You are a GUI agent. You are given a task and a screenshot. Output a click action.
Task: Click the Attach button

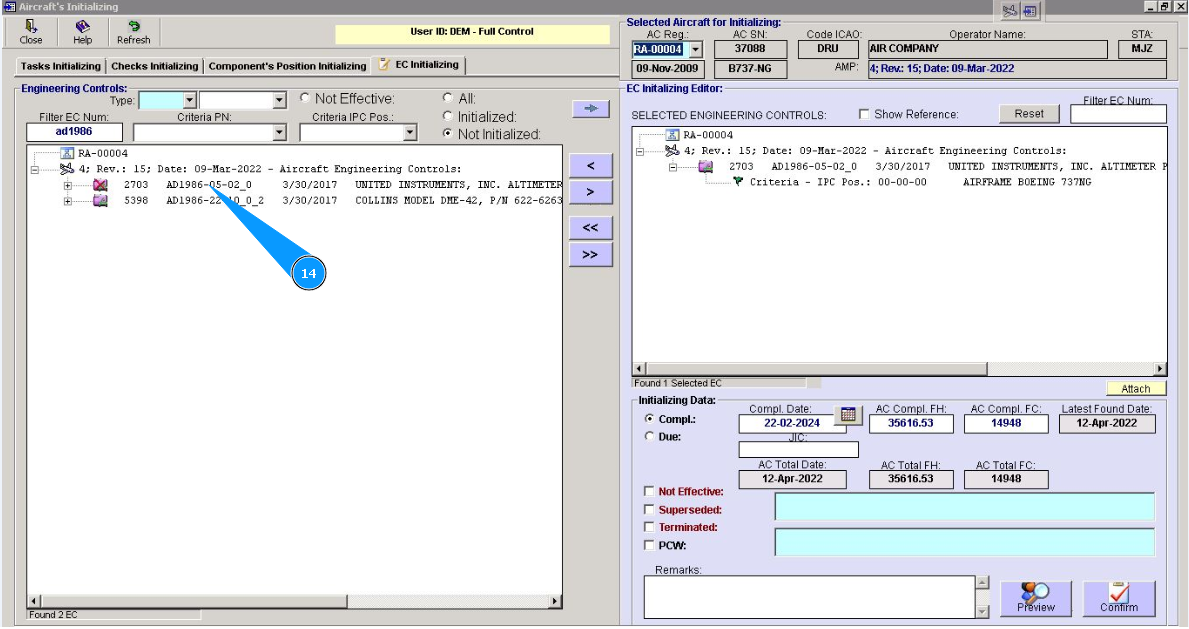tap(1135, 389)
